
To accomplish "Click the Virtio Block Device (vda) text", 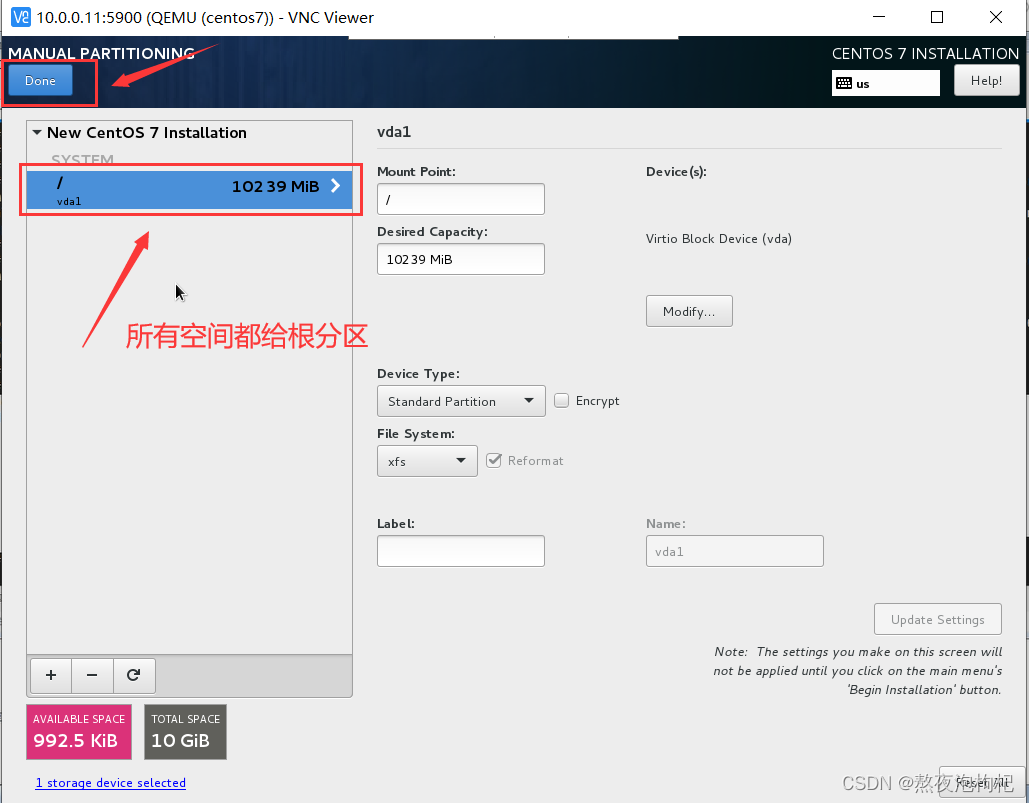I will coord(719,239).
